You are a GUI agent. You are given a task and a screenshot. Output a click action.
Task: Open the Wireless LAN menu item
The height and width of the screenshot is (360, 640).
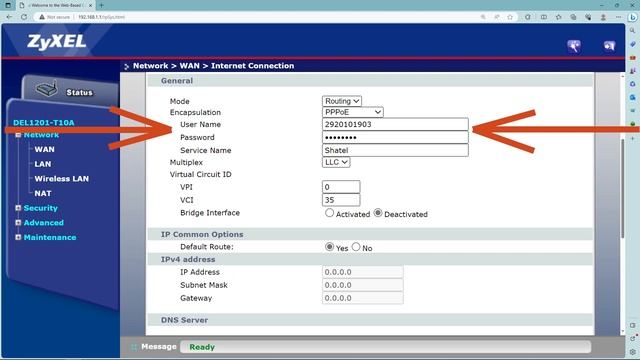coord(62,179)
